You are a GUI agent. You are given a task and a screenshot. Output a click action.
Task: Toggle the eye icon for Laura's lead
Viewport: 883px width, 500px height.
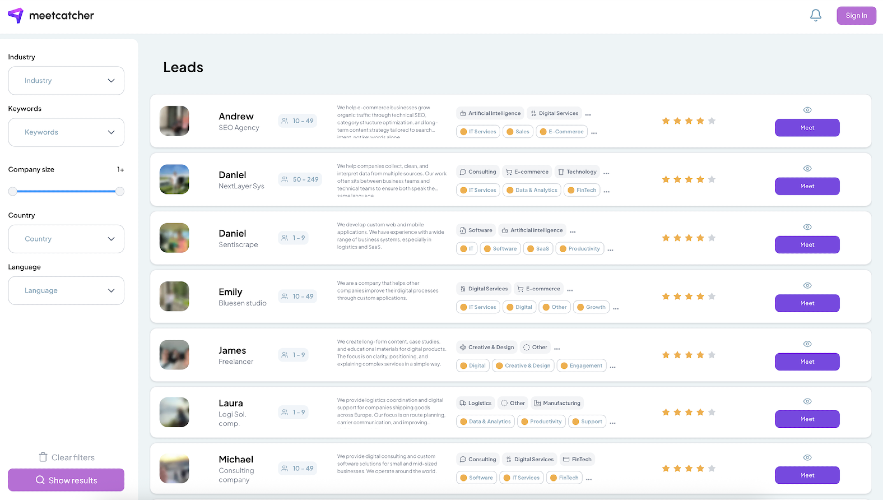pos(807,401)
